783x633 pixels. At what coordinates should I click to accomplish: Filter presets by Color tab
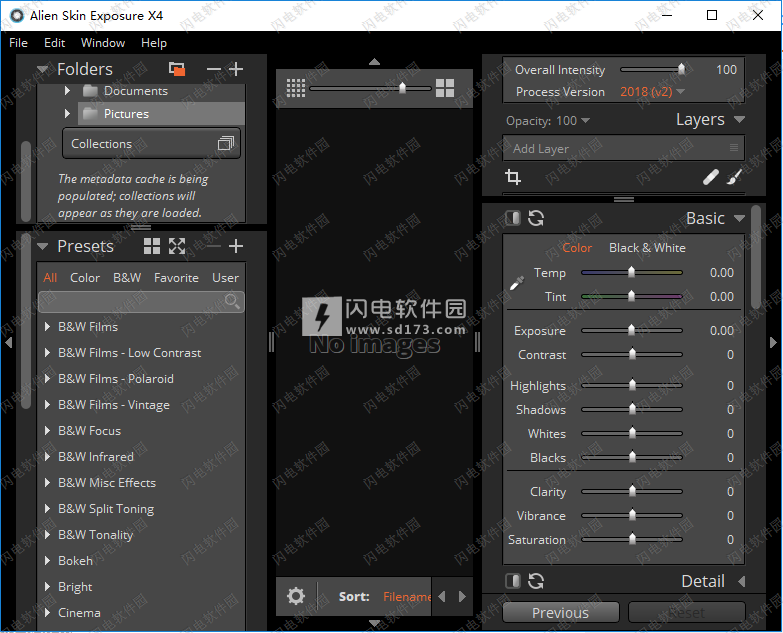tap(85, 278)
